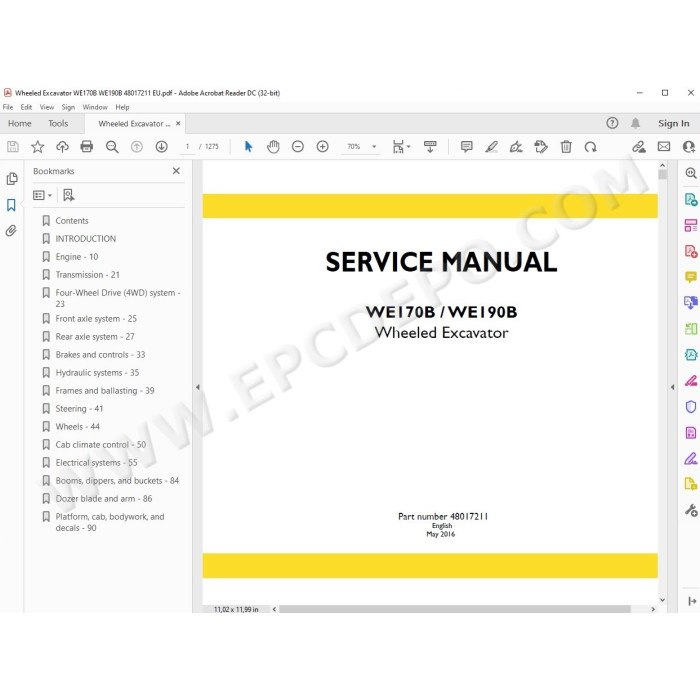Viewport: 700px width, 700px height.
Task: Open the notifications bell
Action: point(635,123)
